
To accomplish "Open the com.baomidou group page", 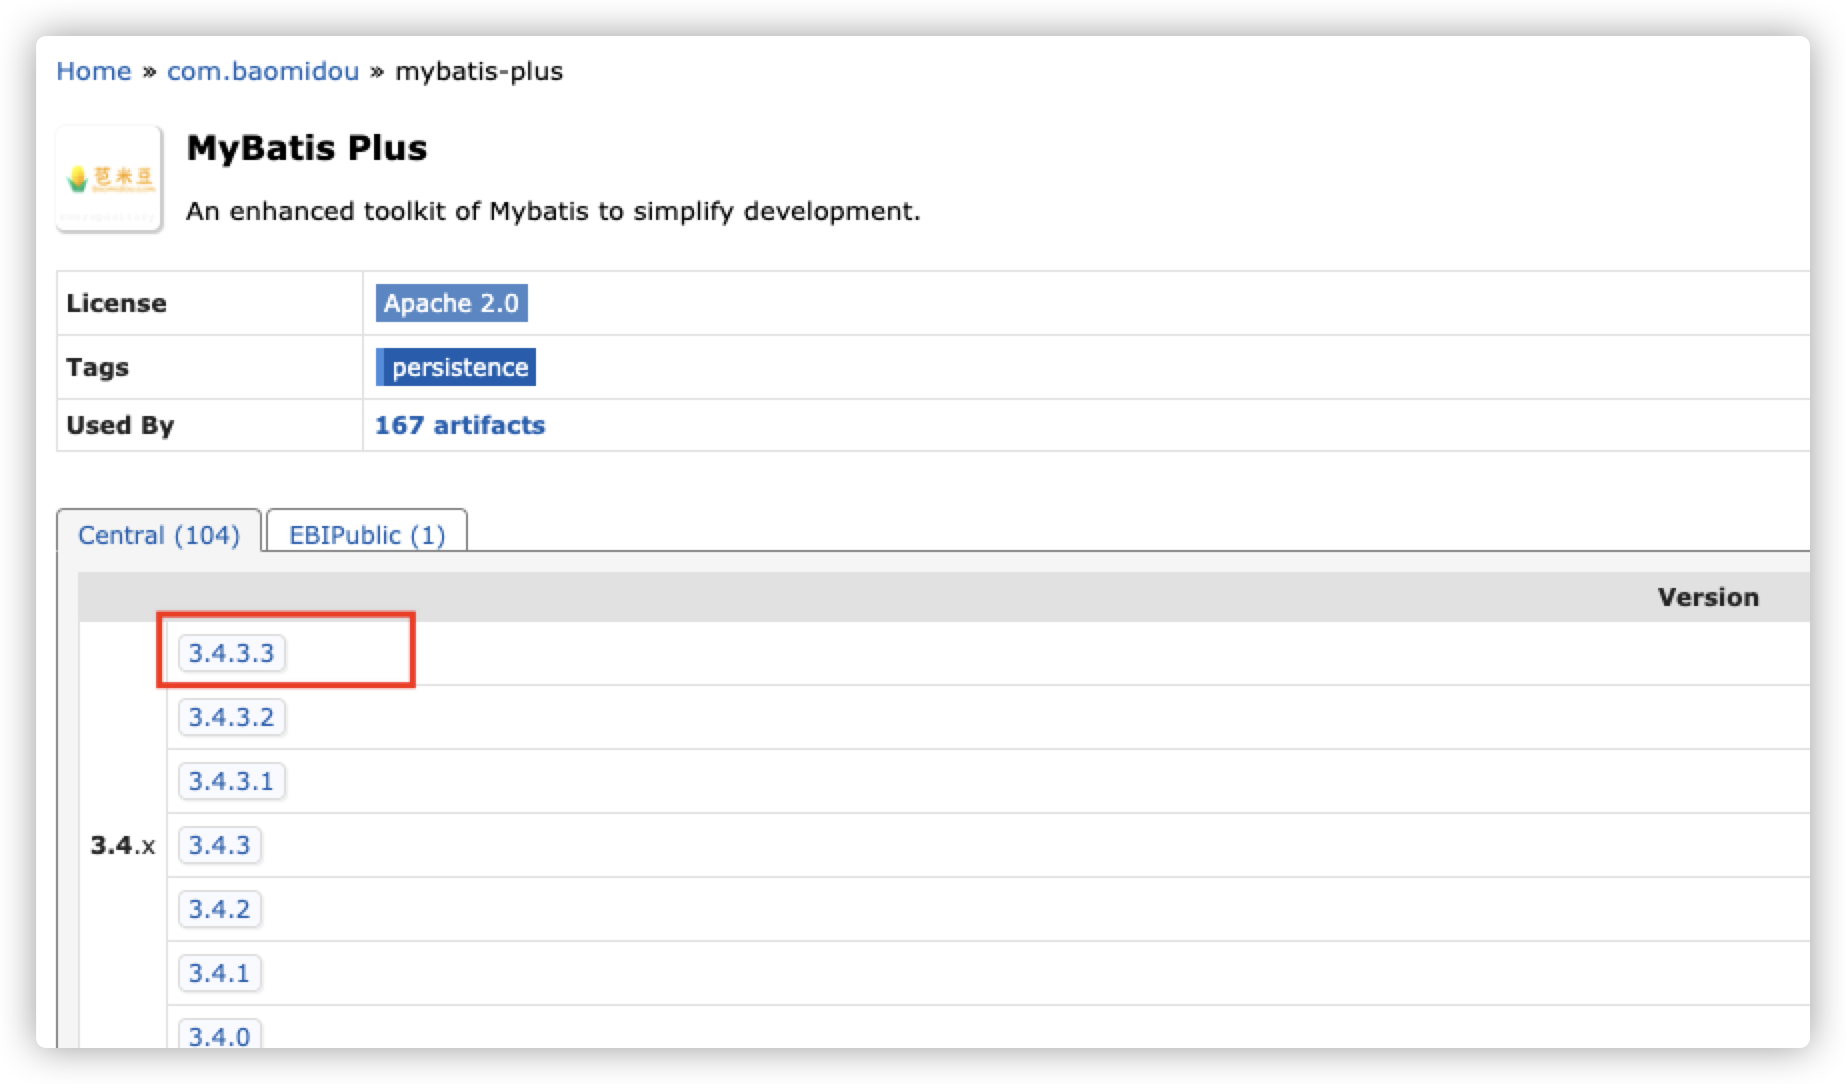I will (263, 71).
